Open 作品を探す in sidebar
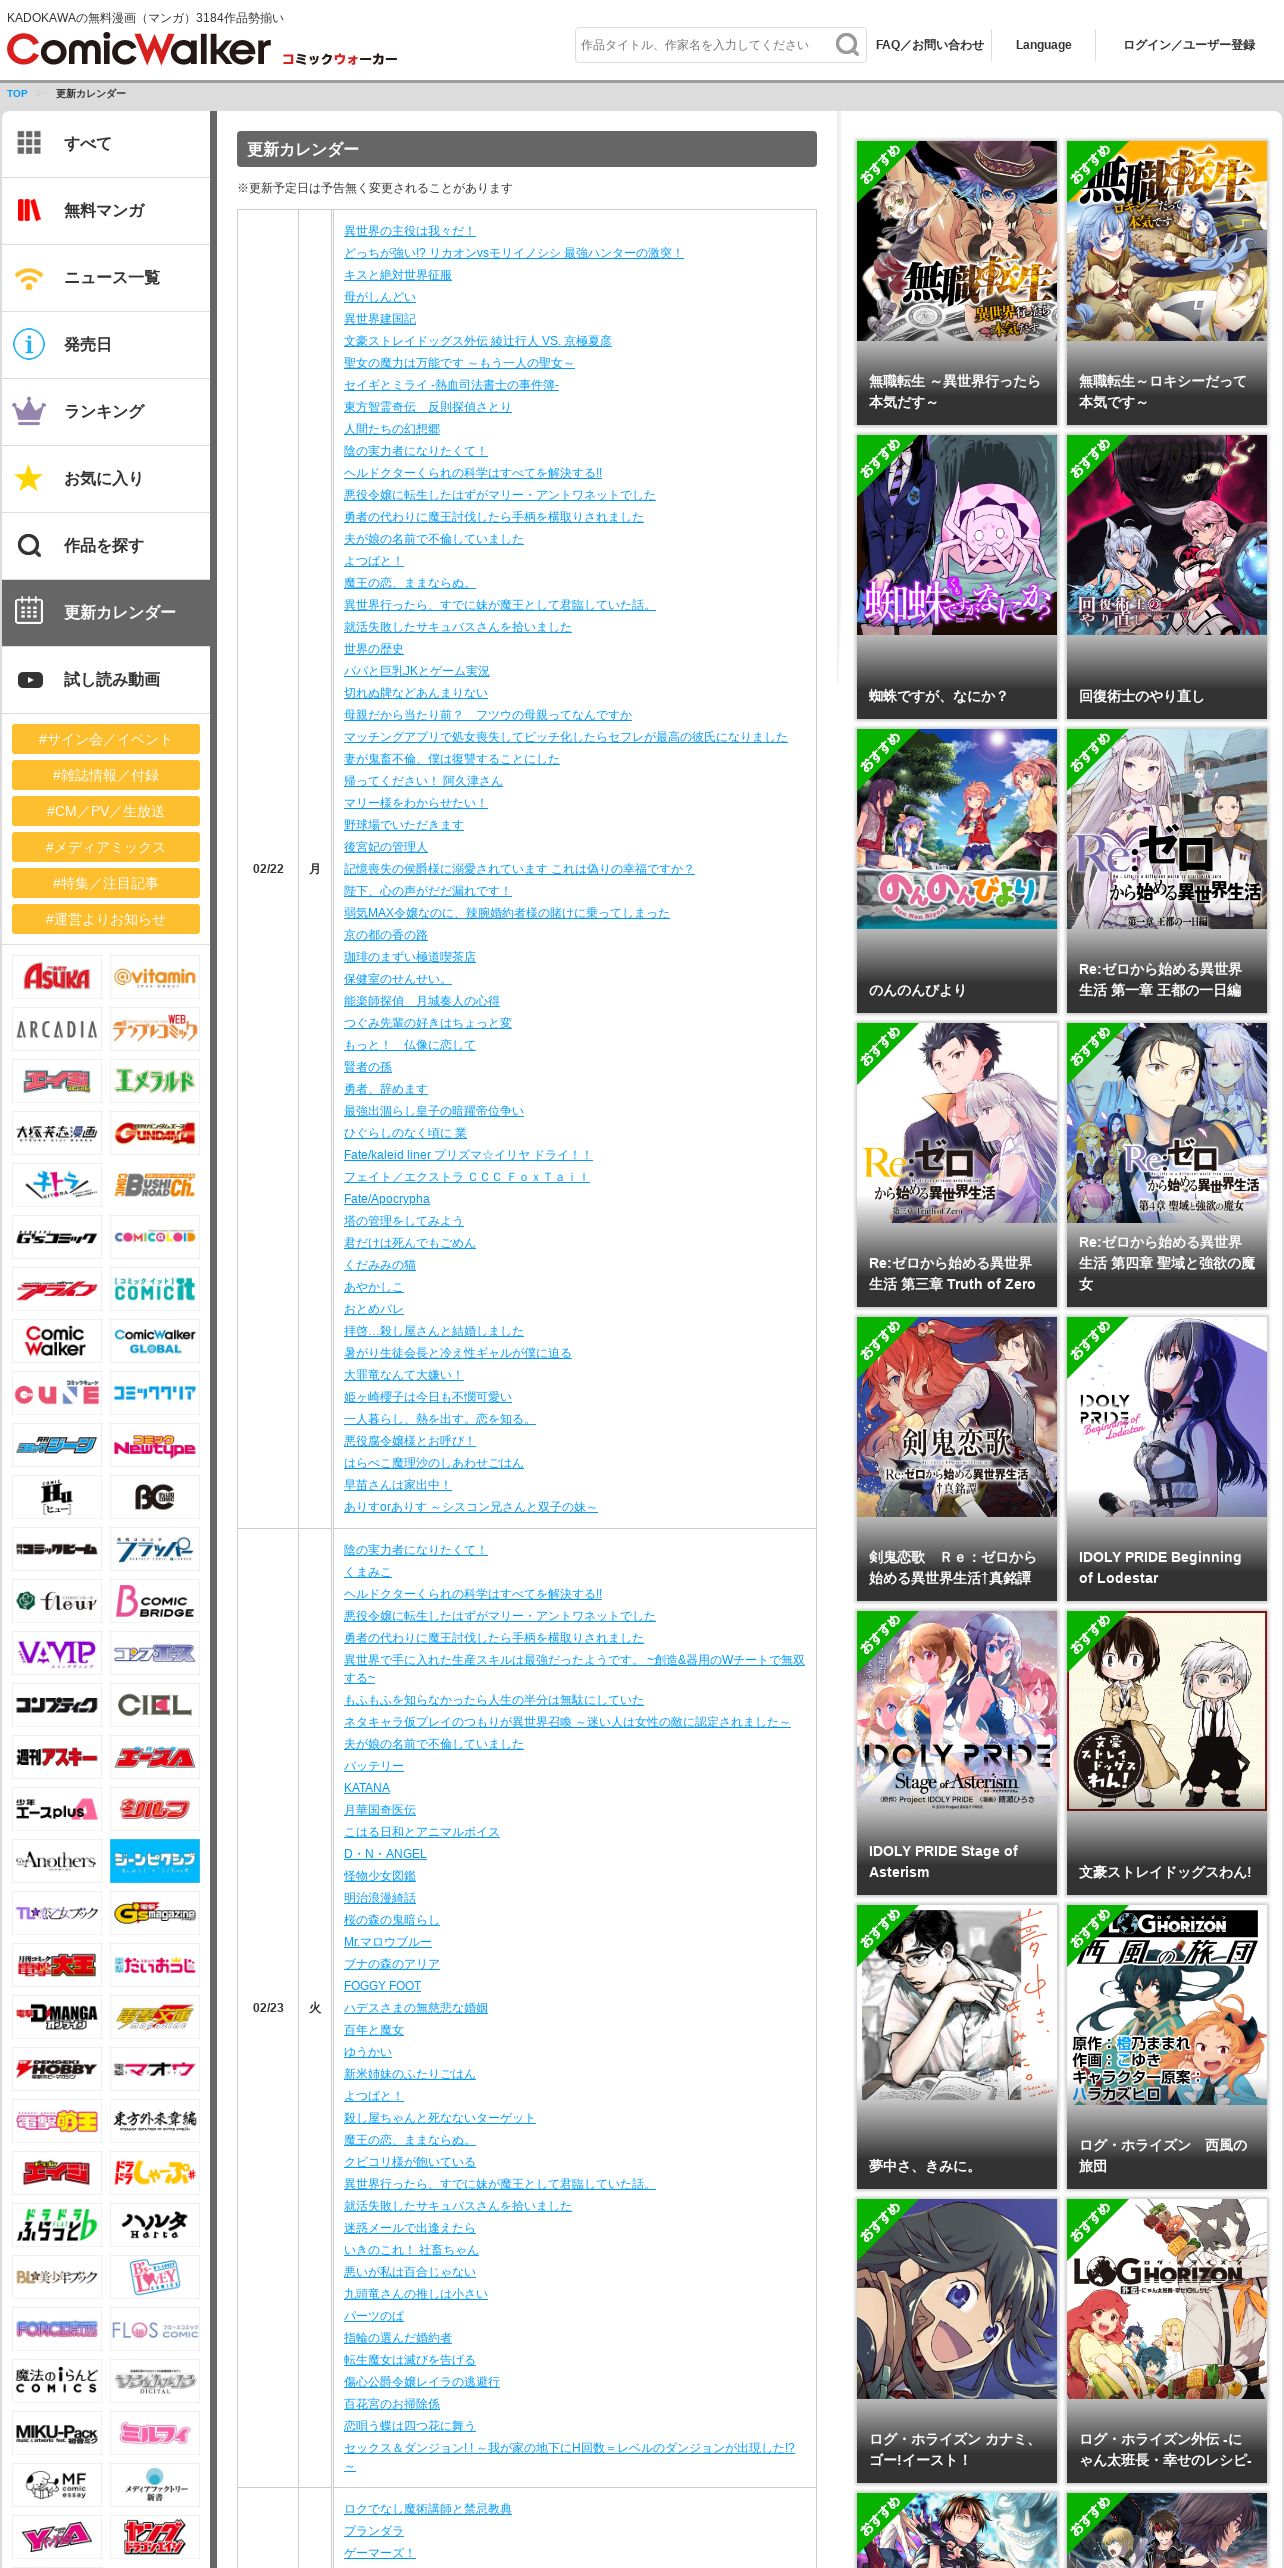Screen dimensions: 1284x2568 106,546
